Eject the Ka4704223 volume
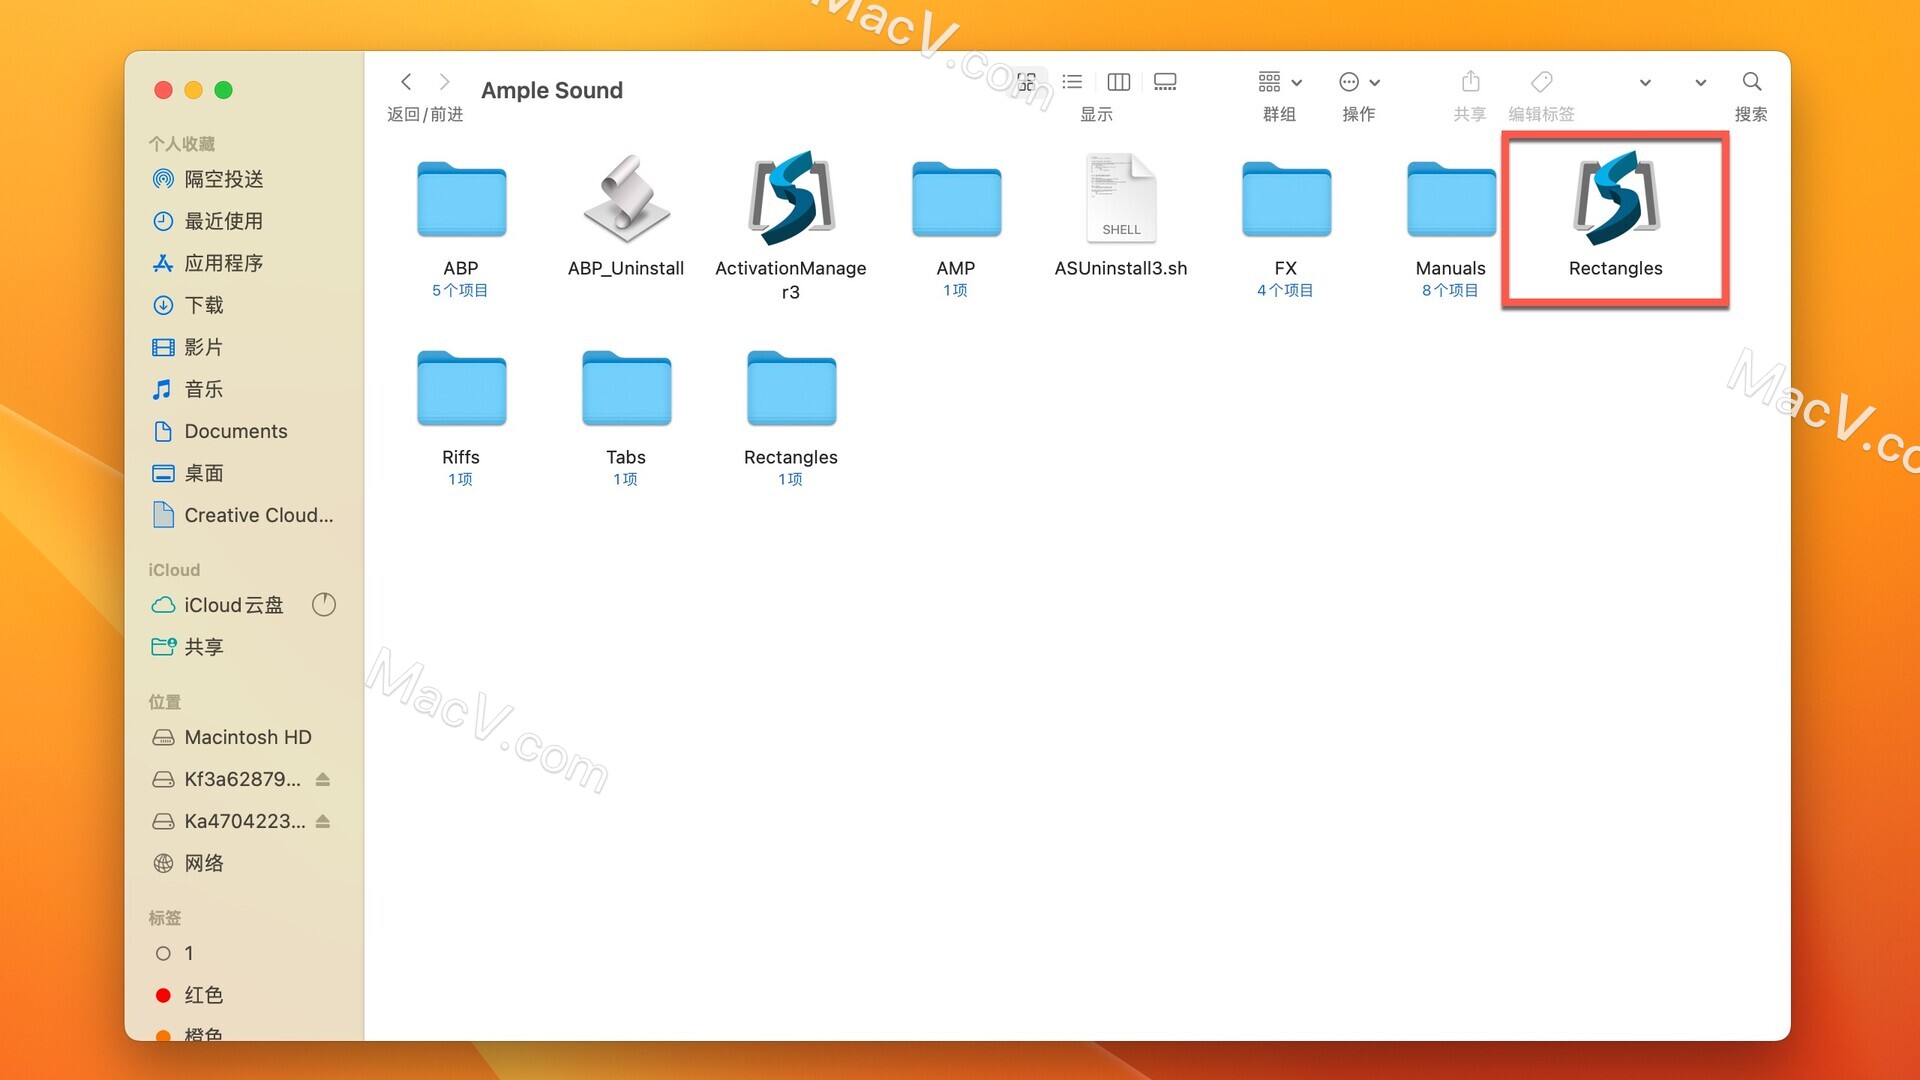This screenshot has height=1080, width=1920. (323, 821)
